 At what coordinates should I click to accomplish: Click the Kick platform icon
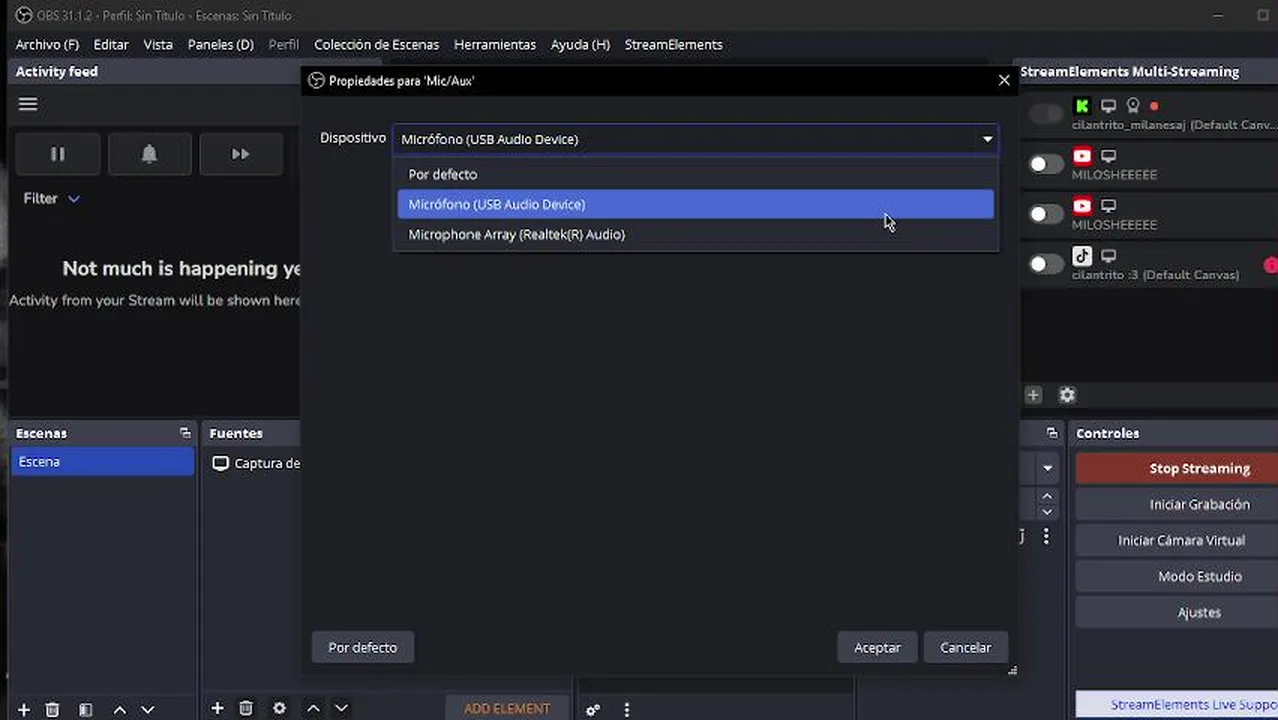click(1082, 106)
